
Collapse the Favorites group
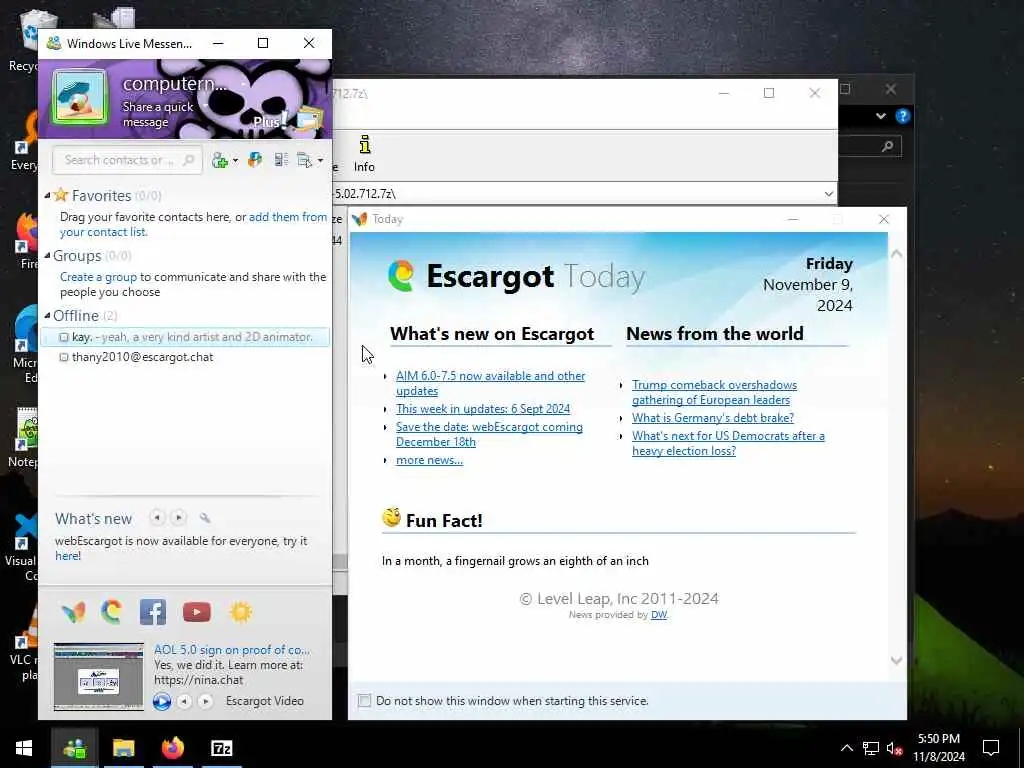coord(47,195)
